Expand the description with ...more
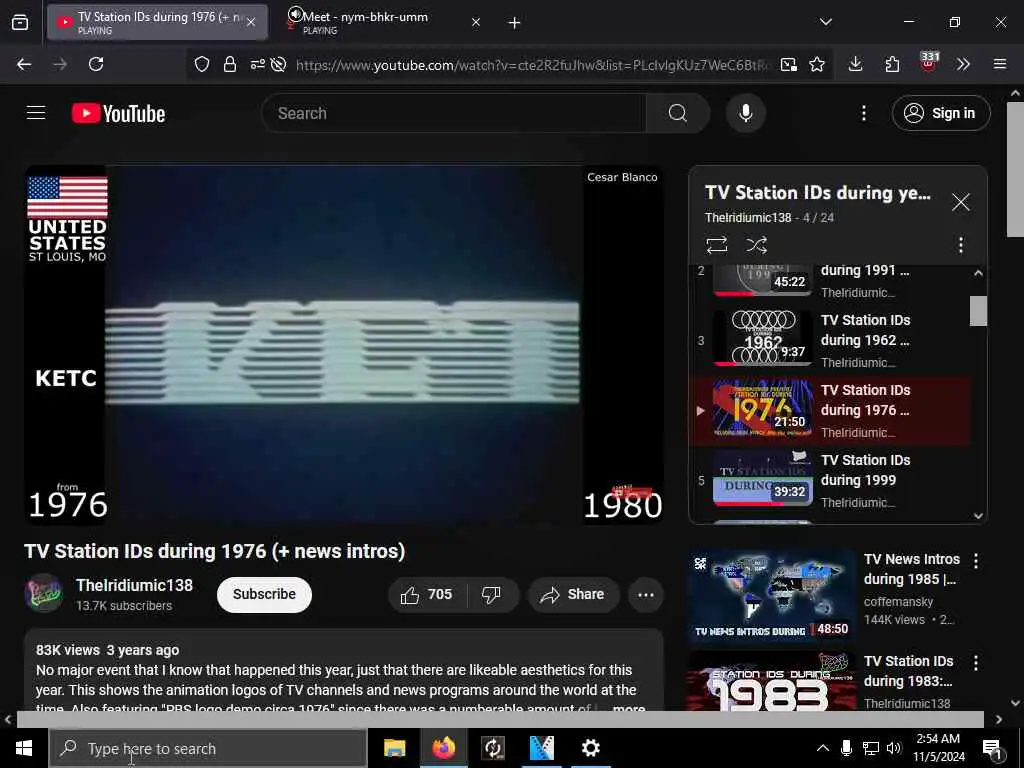The height and width of the screenshot is (768, 1024). 629,707
